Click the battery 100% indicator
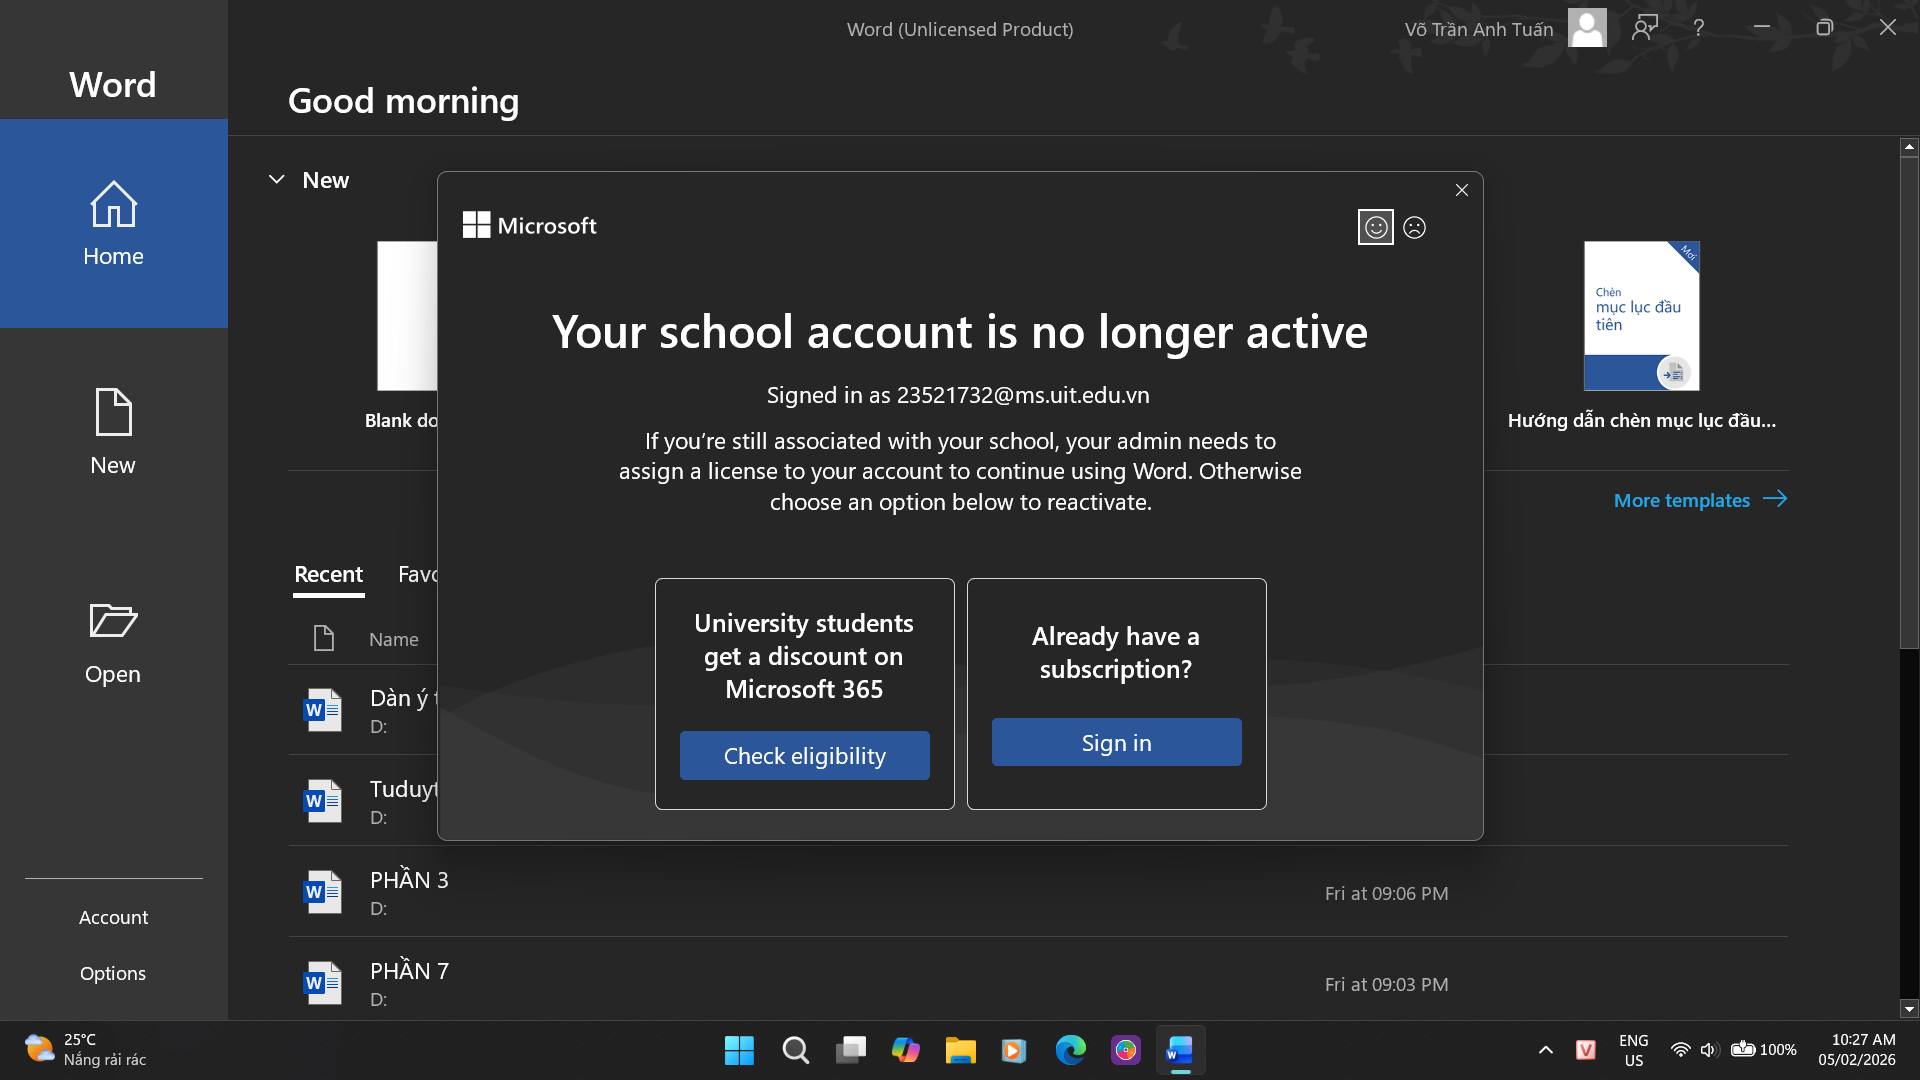 pyautogui.click(x=1763, y=1050)
